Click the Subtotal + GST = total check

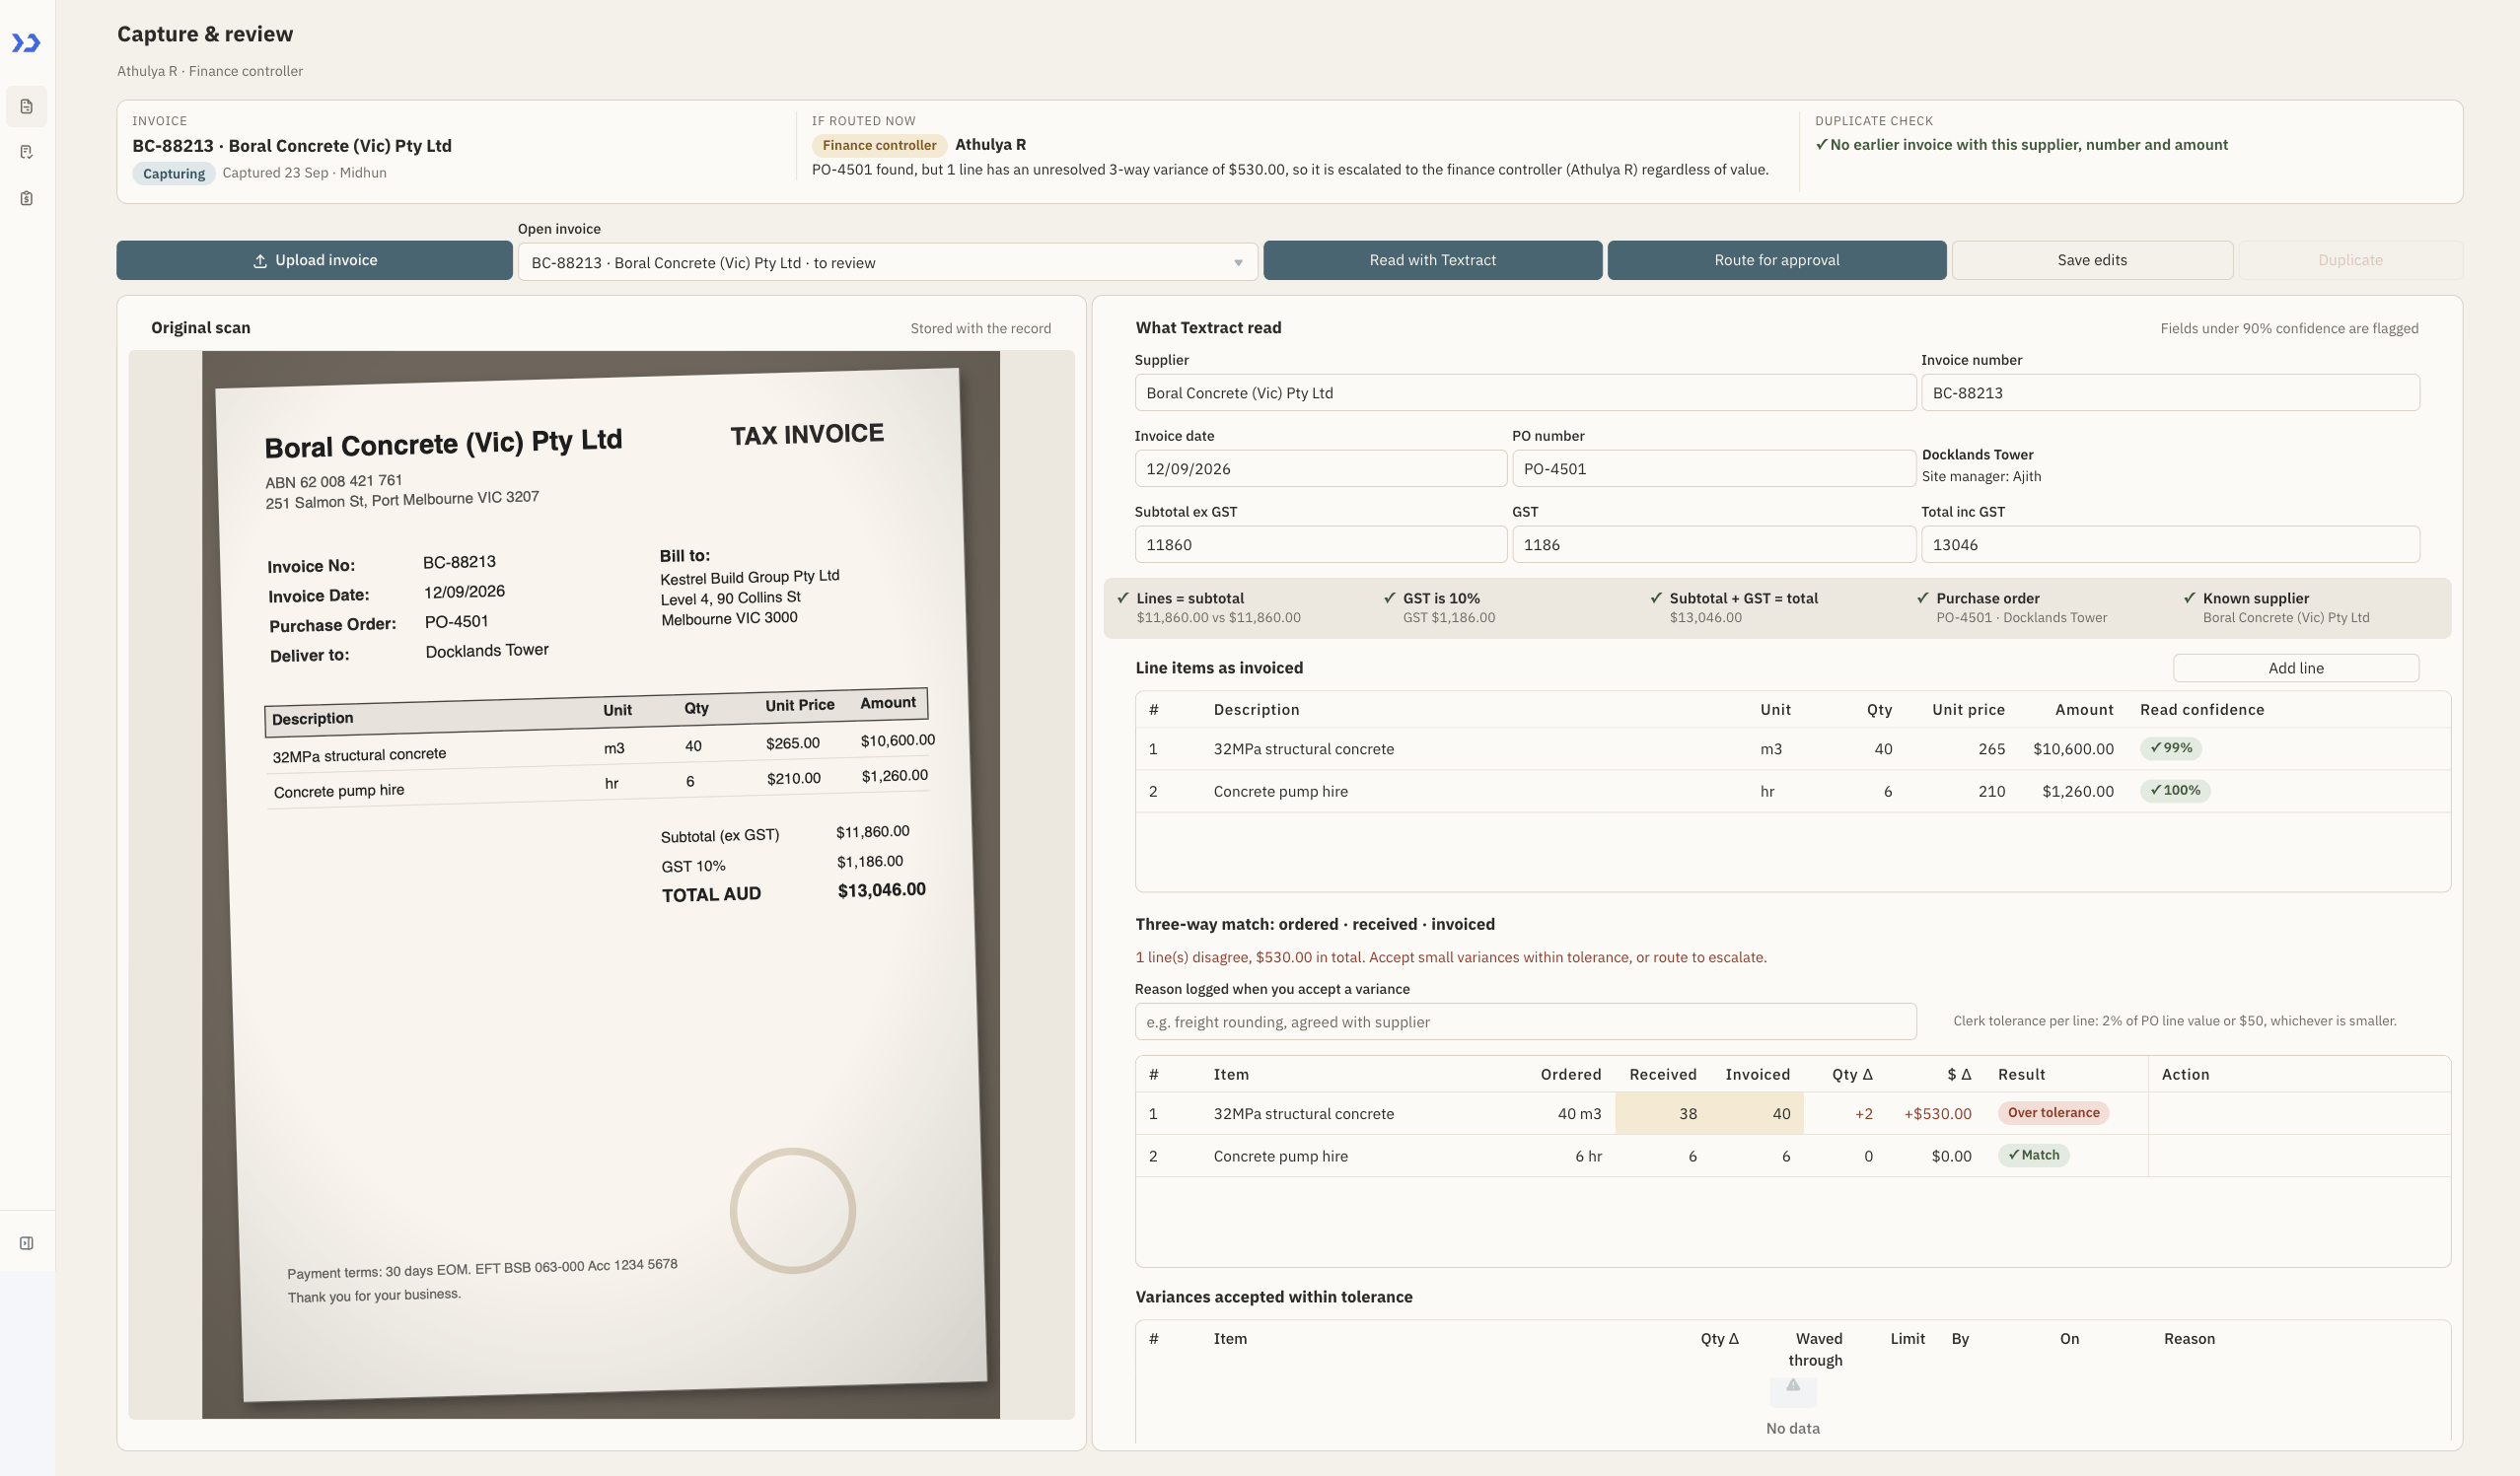[x=1734, y=607]
